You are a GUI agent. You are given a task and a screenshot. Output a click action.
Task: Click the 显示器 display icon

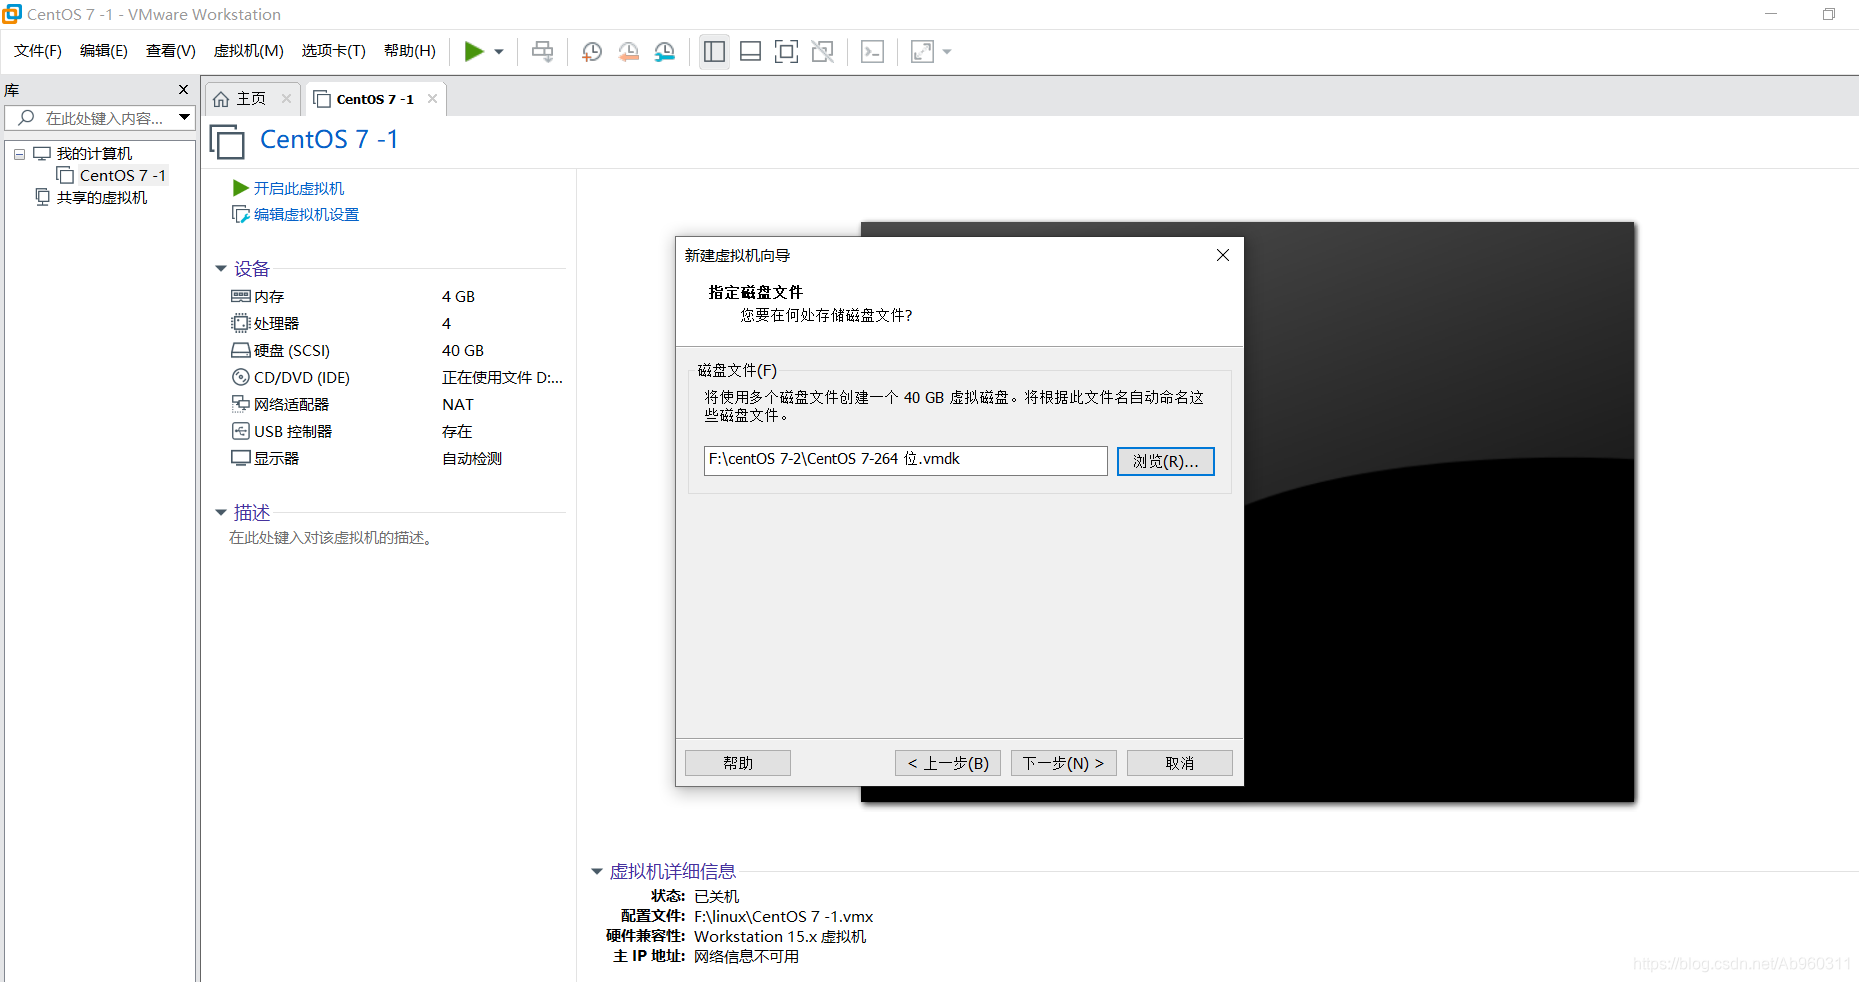(241, 458)
